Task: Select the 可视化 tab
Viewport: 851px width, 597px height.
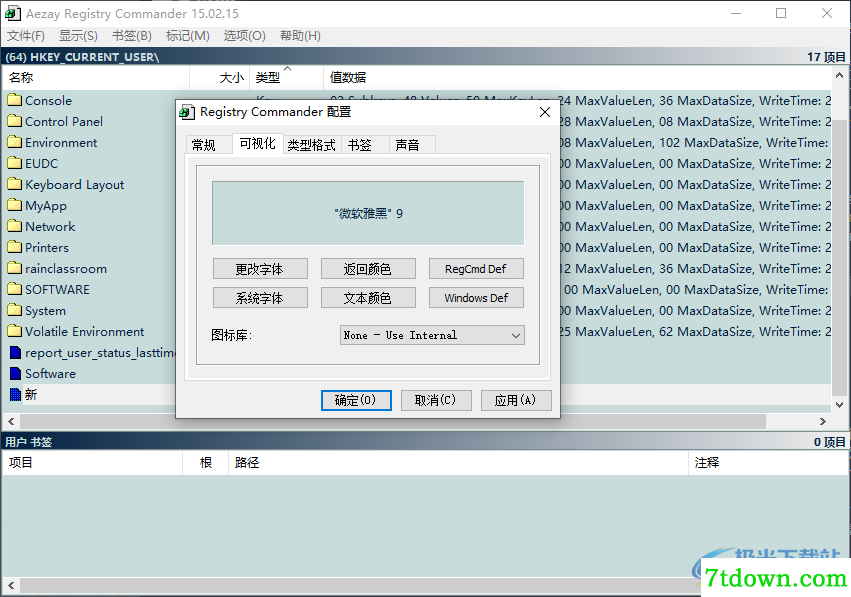Action: [257, 143]
